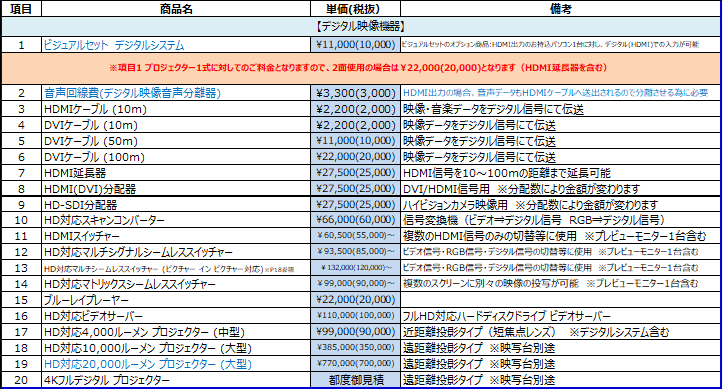
Task: Select the DVIケーブル (50m) product cell
Action: (x=176, y=141)
